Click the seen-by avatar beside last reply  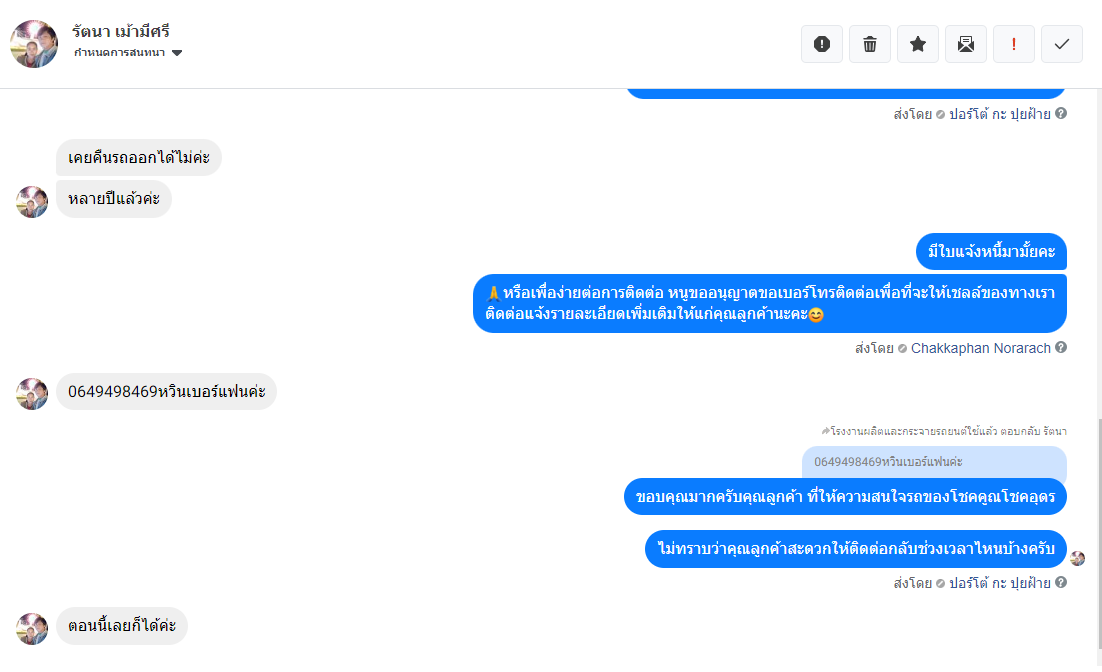pyautogui.click(x=1077, y=559)
